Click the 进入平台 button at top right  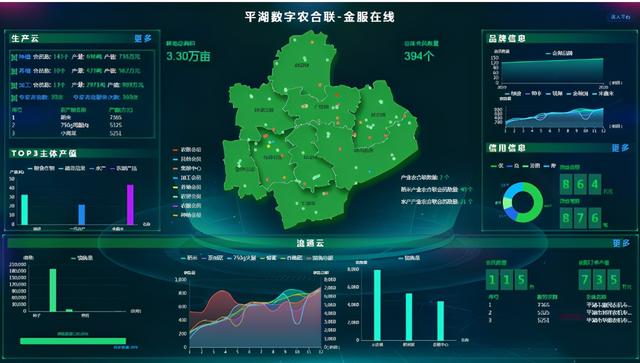coord(620,17)
